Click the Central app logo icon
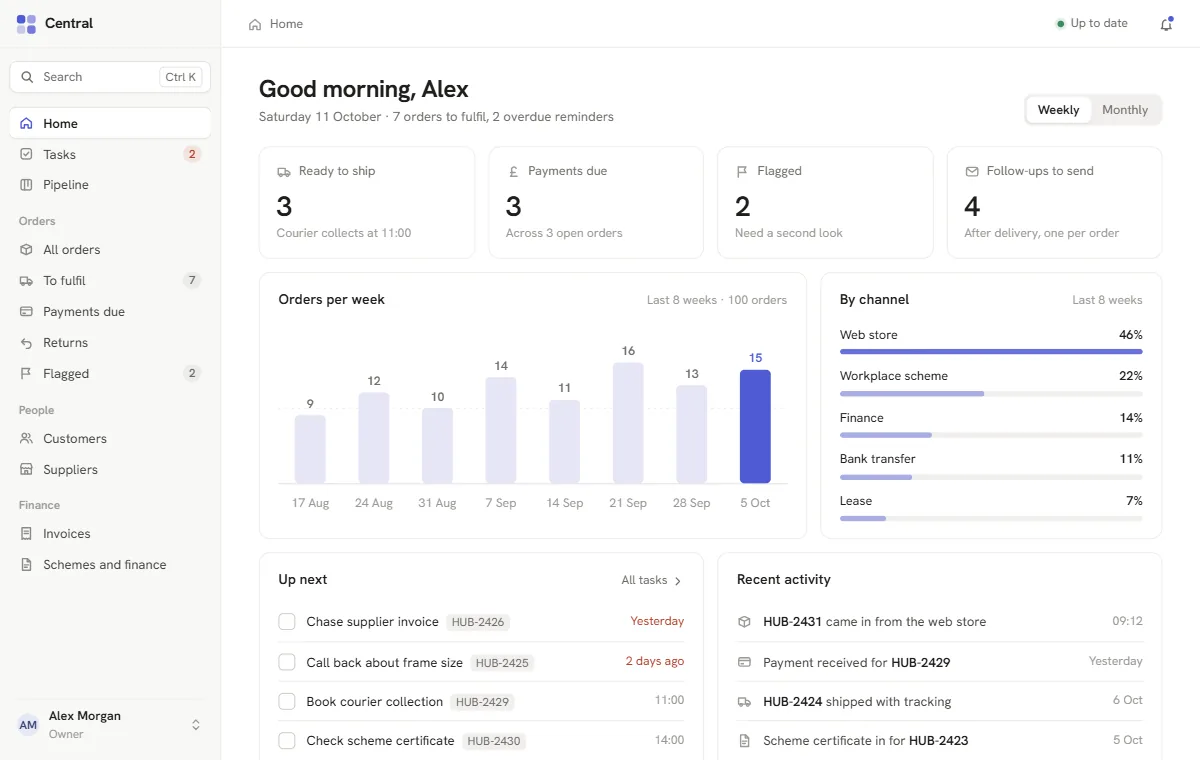This screenshot has height=760, width=1200. pos(27,24)
